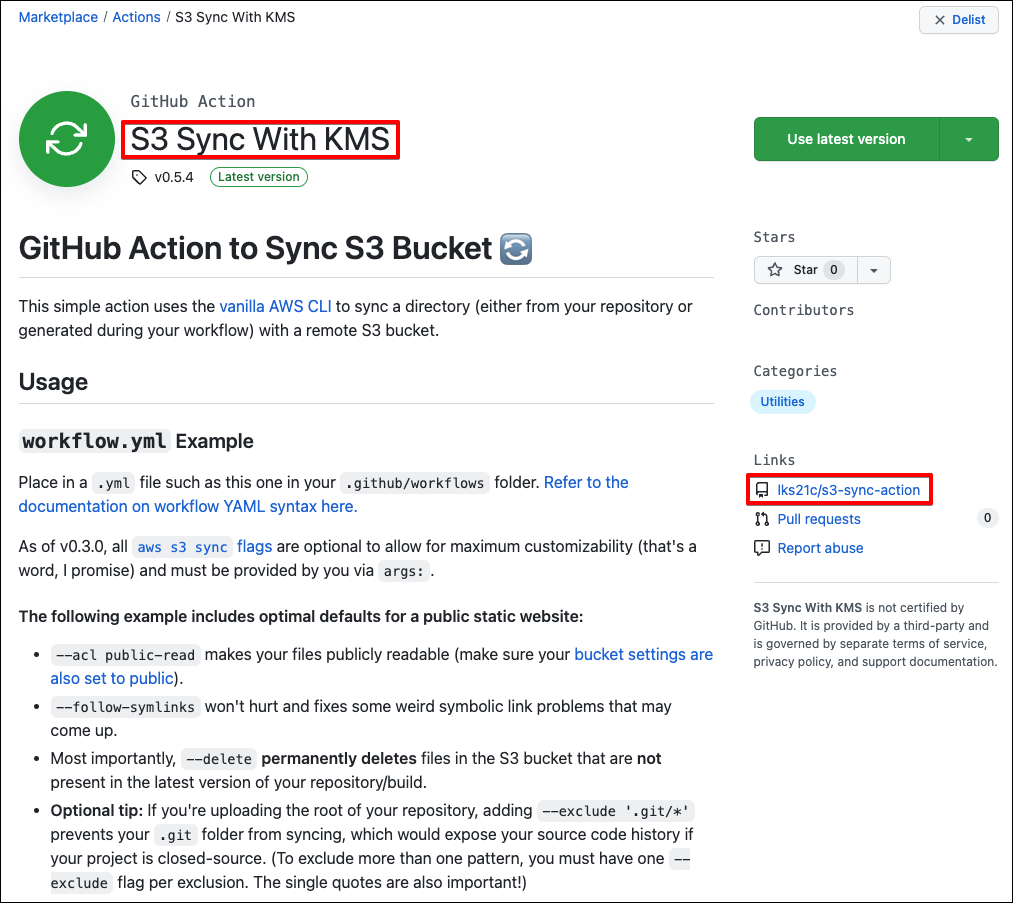Go to Actions breadcrumb
Viewport: 1013px width, 903px height.
136,17
